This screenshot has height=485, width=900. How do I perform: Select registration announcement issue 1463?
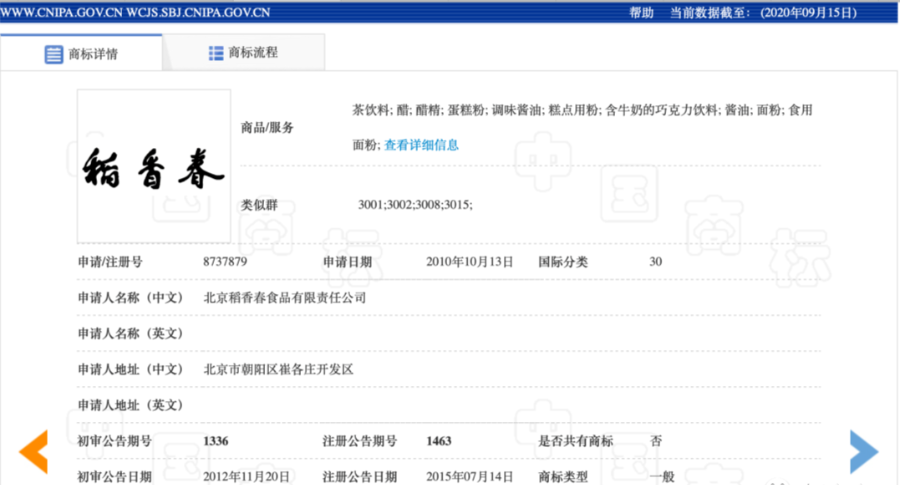(x=439, y=441)
